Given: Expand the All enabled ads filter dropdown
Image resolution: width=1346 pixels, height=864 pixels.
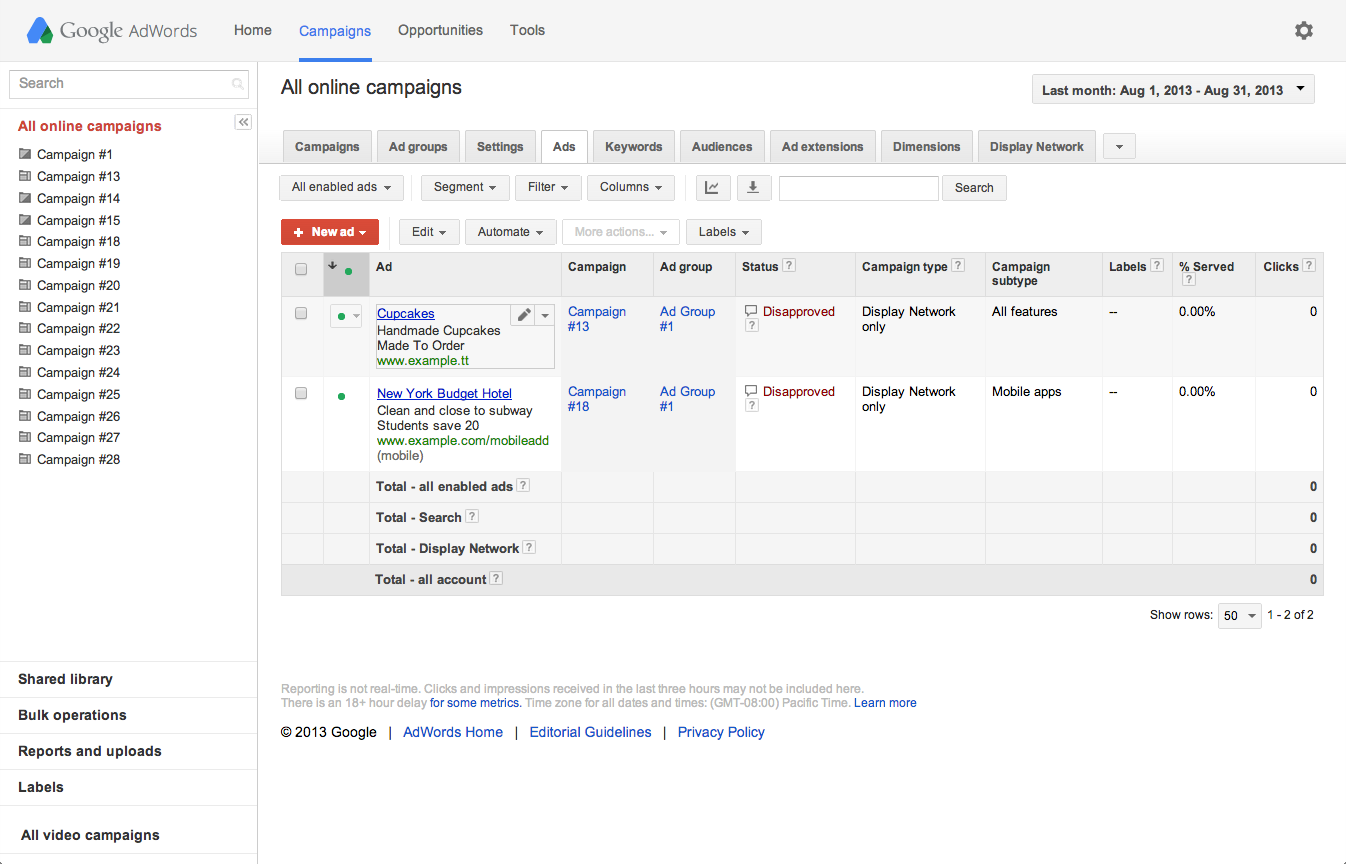Looking at the screenshot, I should click(341, 187).
